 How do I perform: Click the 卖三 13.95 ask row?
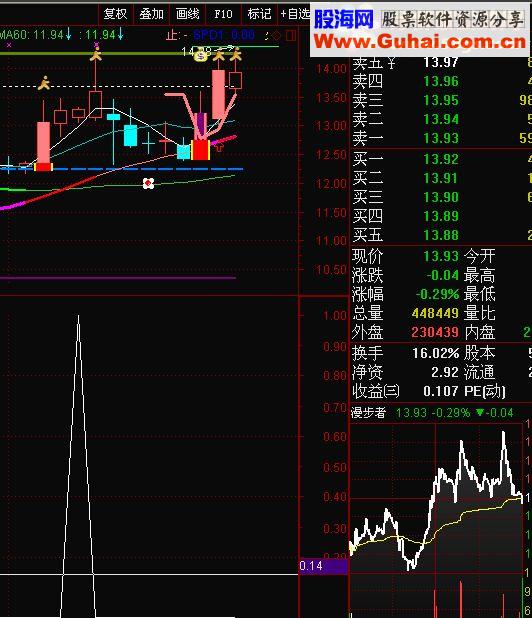coord(441,100)
